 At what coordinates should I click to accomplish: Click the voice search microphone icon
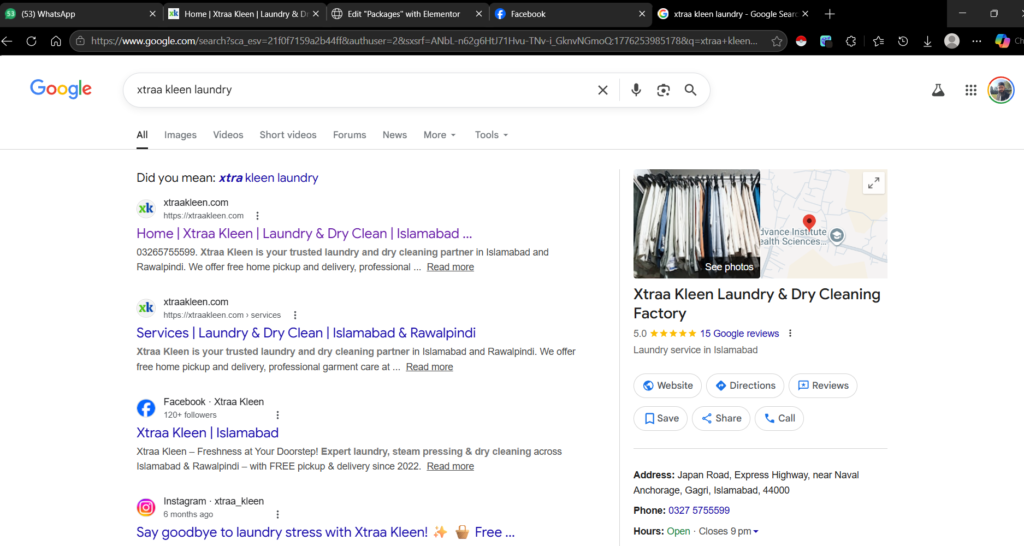635,90
